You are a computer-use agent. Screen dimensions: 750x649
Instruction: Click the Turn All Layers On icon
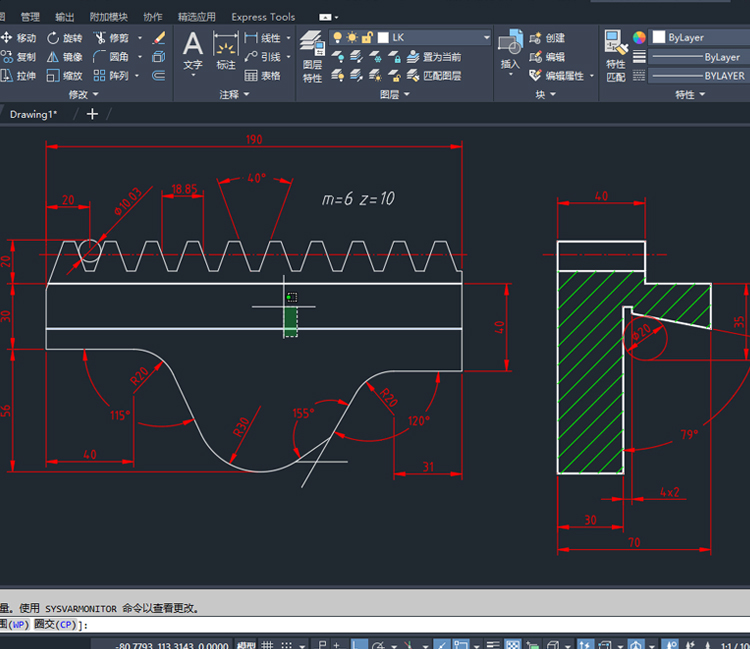[338, 76]
